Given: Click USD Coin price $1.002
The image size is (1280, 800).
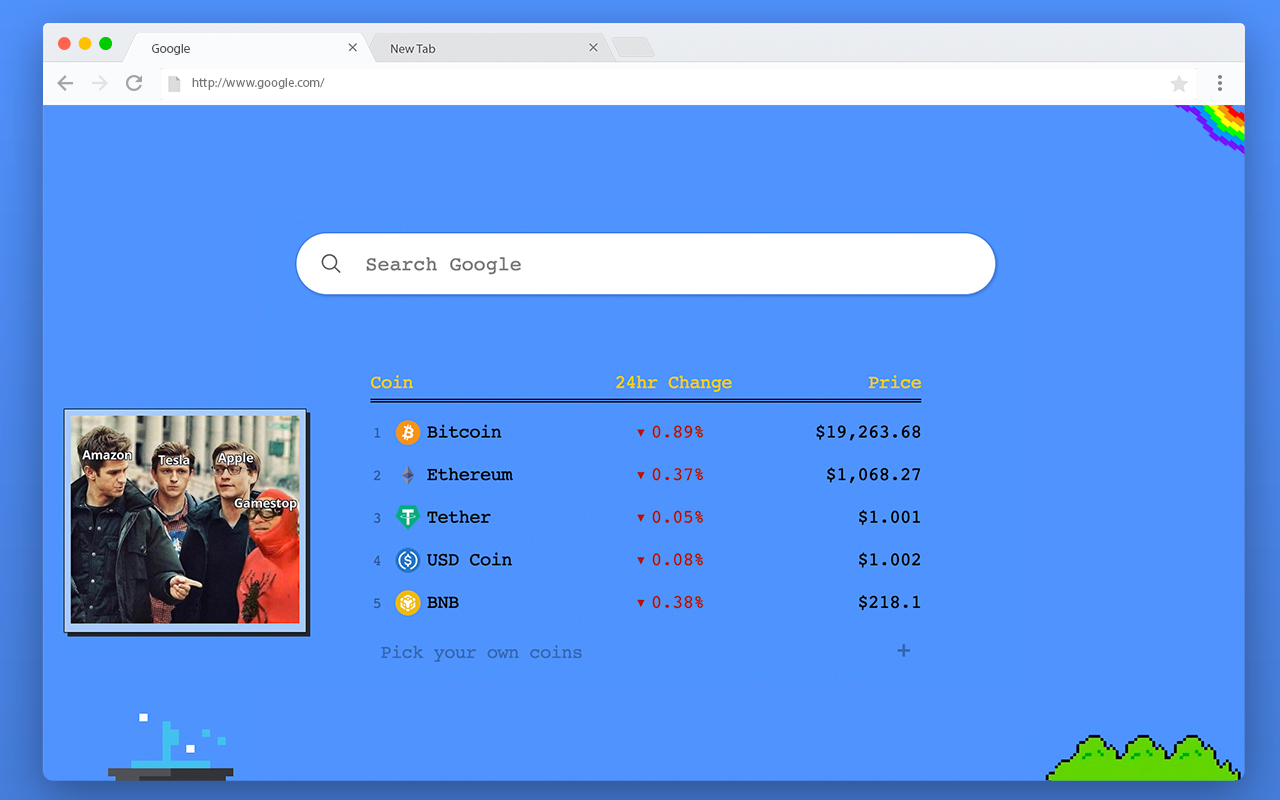Looking at the screenshot, I should coord(890,560).
